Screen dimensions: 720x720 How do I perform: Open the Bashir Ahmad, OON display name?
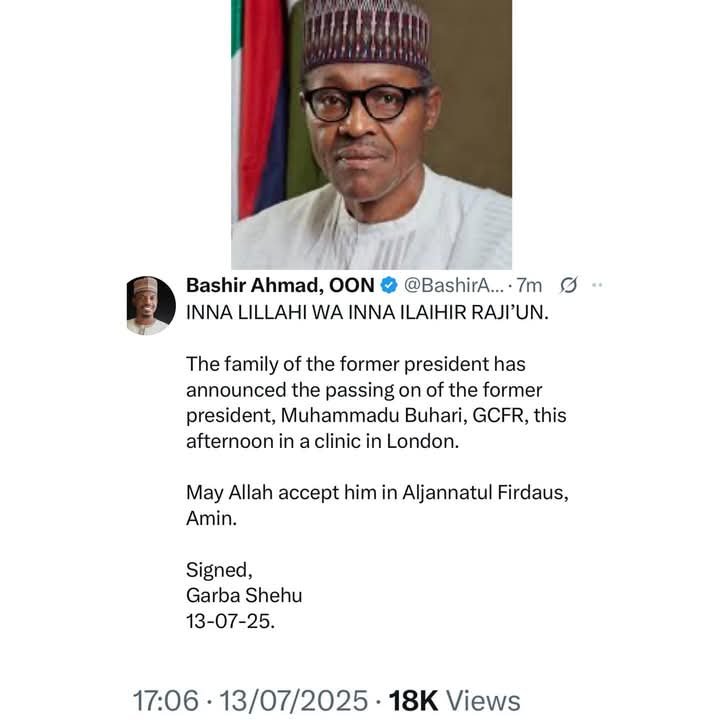coord(280,286)
